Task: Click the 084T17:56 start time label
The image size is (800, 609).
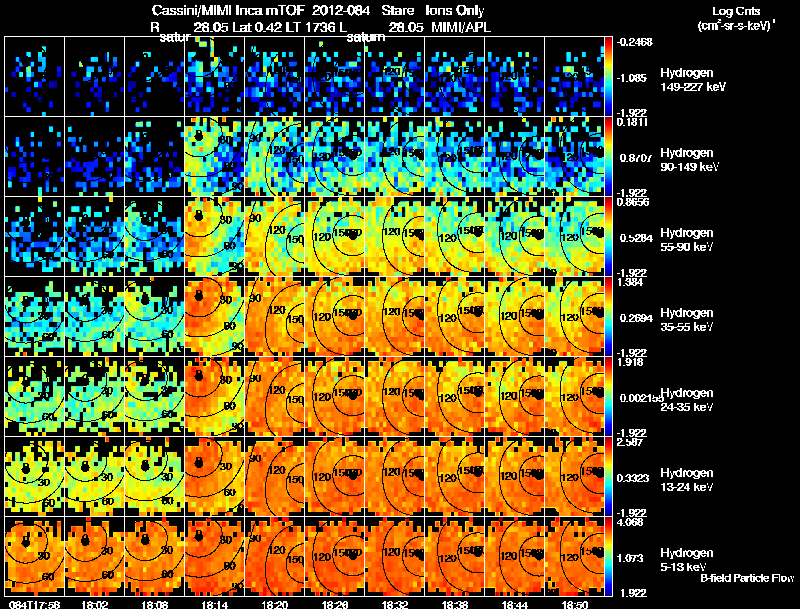Action: [x=35, y=604]
